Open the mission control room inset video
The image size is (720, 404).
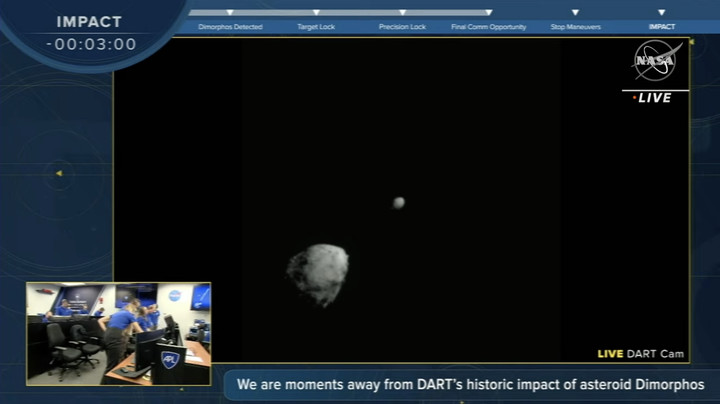point(118,333)
